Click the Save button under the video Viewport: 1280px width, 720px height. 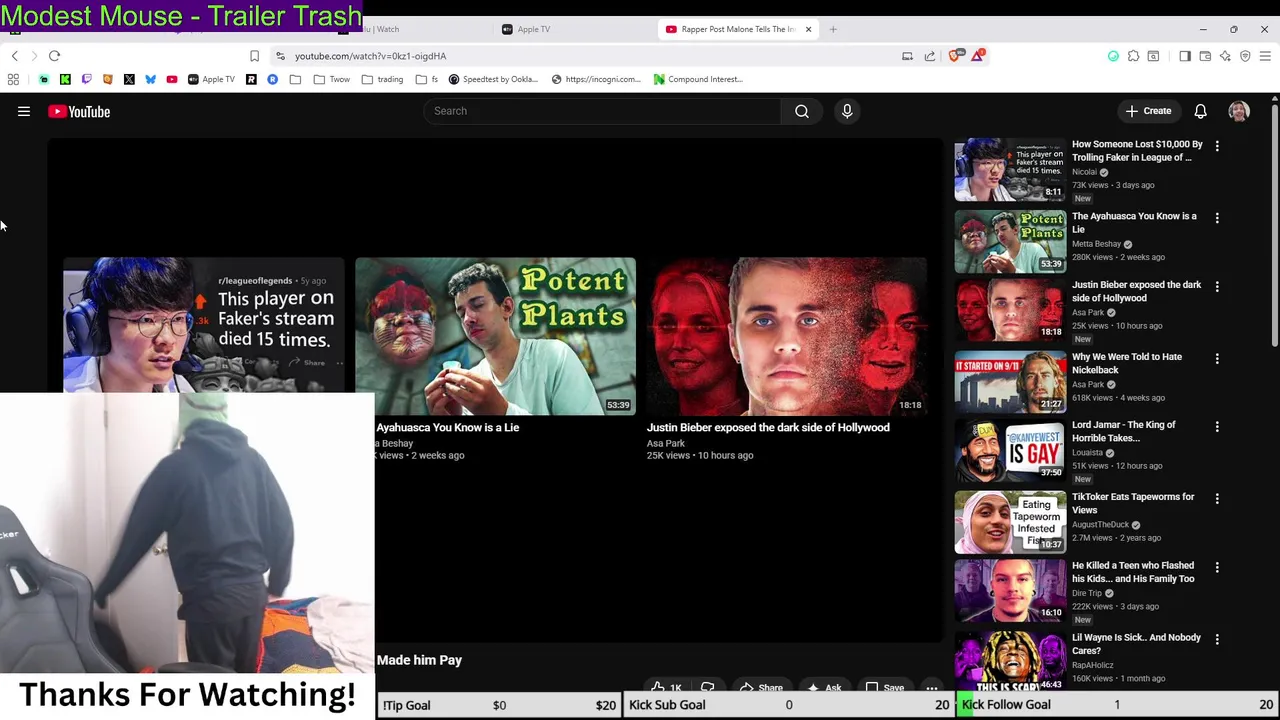coord(885,687)
